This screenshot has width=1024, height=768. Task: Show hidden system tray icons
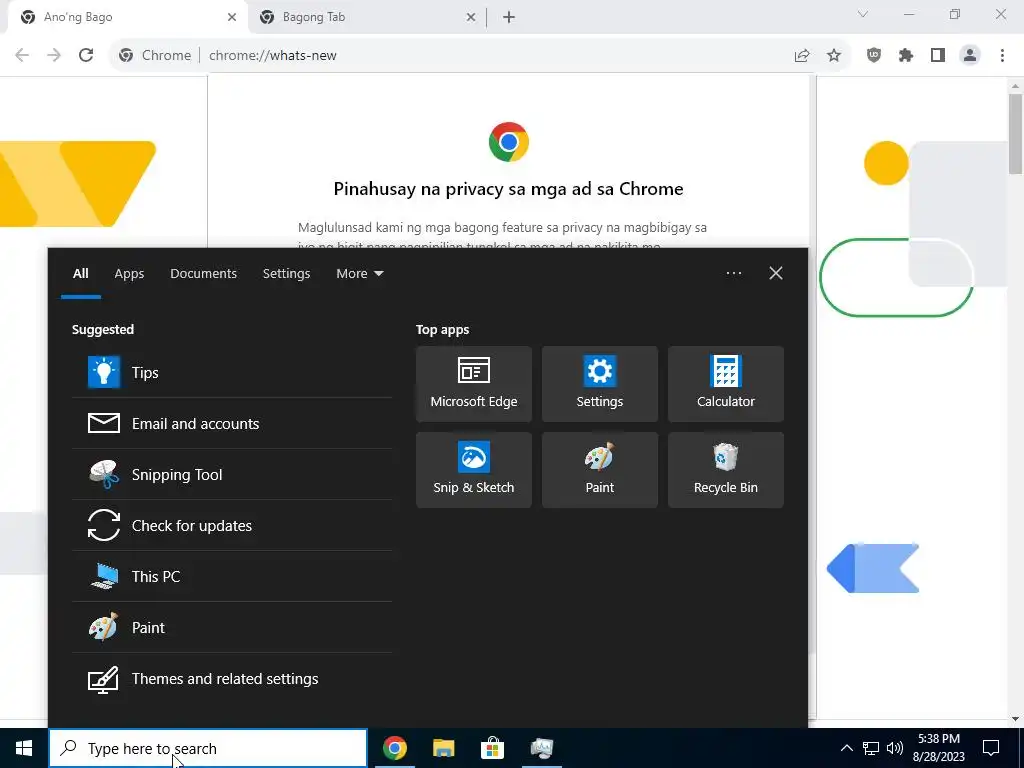[846, 748]
